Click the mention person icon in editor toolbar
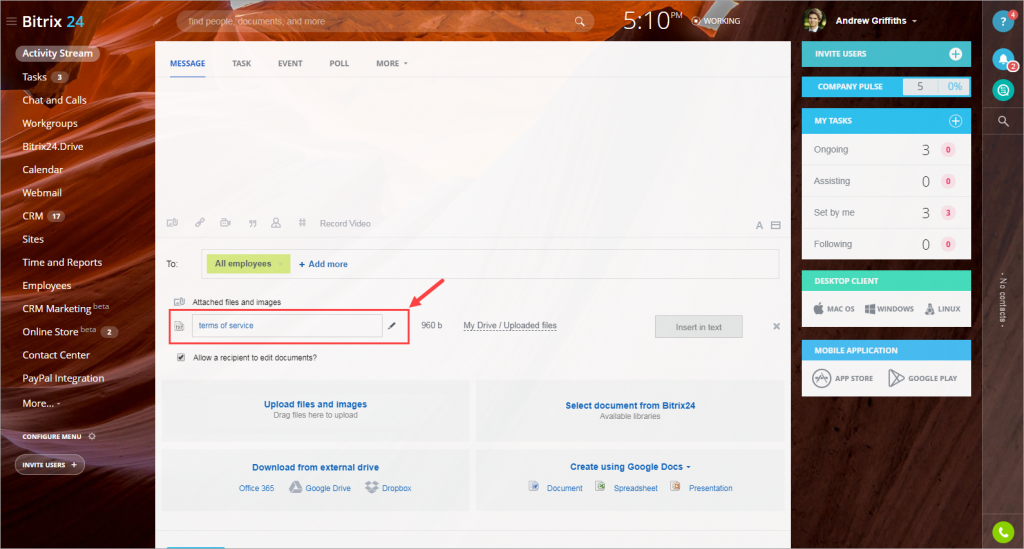Image resolution: width=1024 pixels, height=549 pixels. 276,223
